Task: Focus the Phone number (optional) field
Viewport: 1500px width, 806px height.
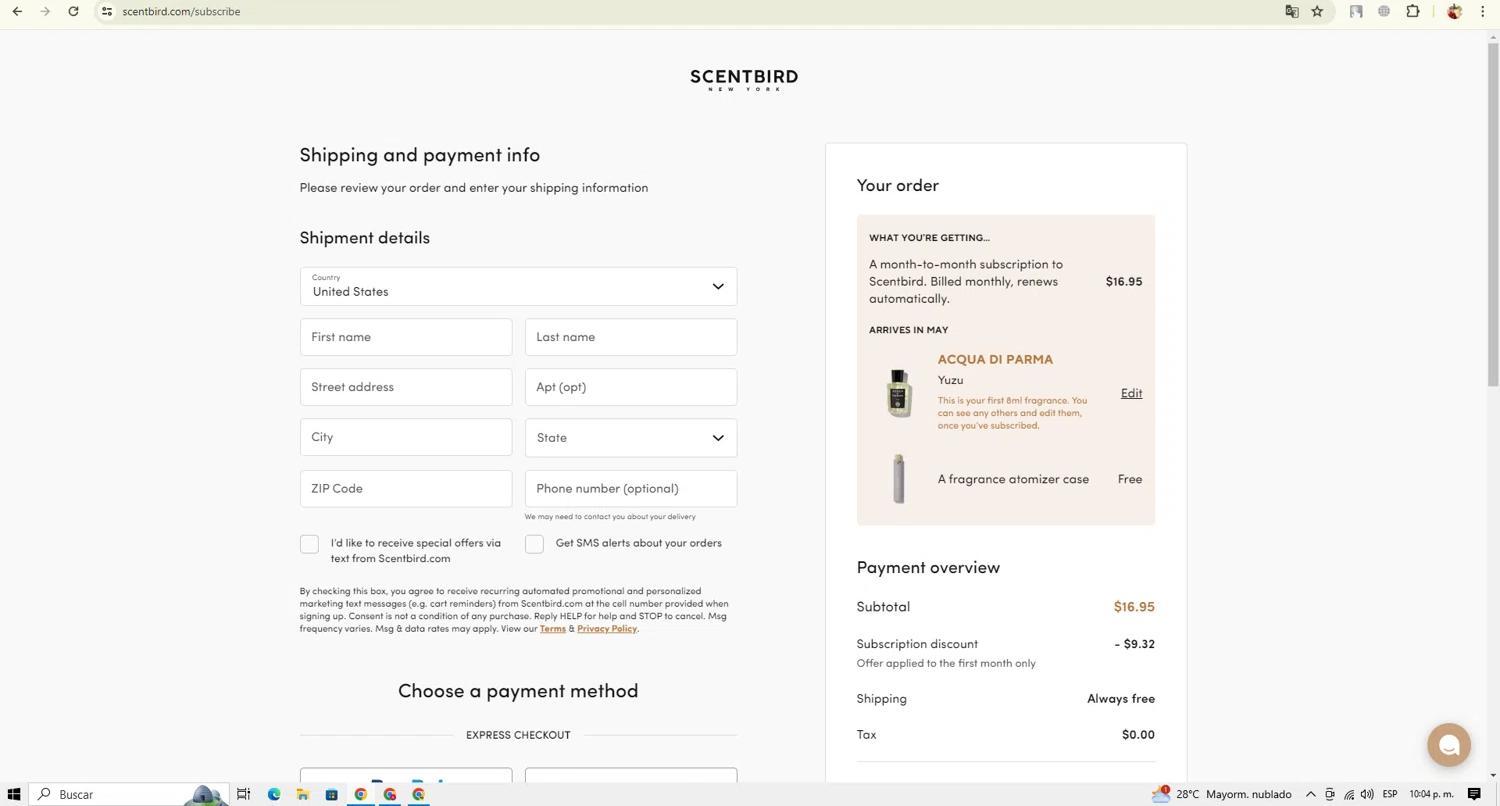Action: [x=631, y=489]
